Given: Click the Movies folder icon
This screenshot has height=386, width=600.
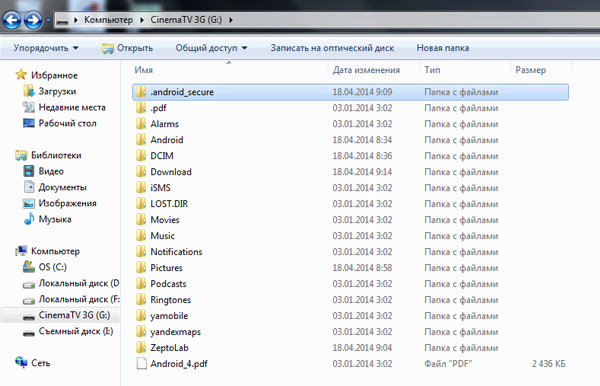Looking at the screenshot, I should [x=141, y=220].
